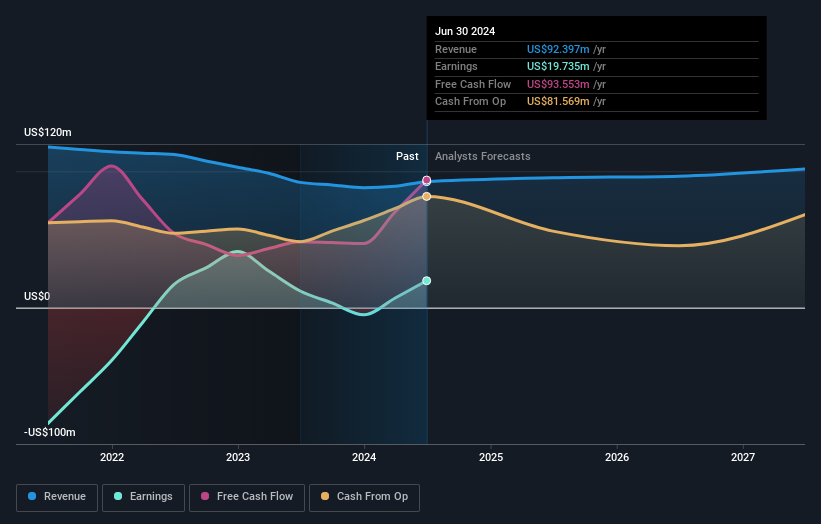Click the orange Cash From Op legend dot
Viewport: 821px width, 524px height.
coord(325,496)
